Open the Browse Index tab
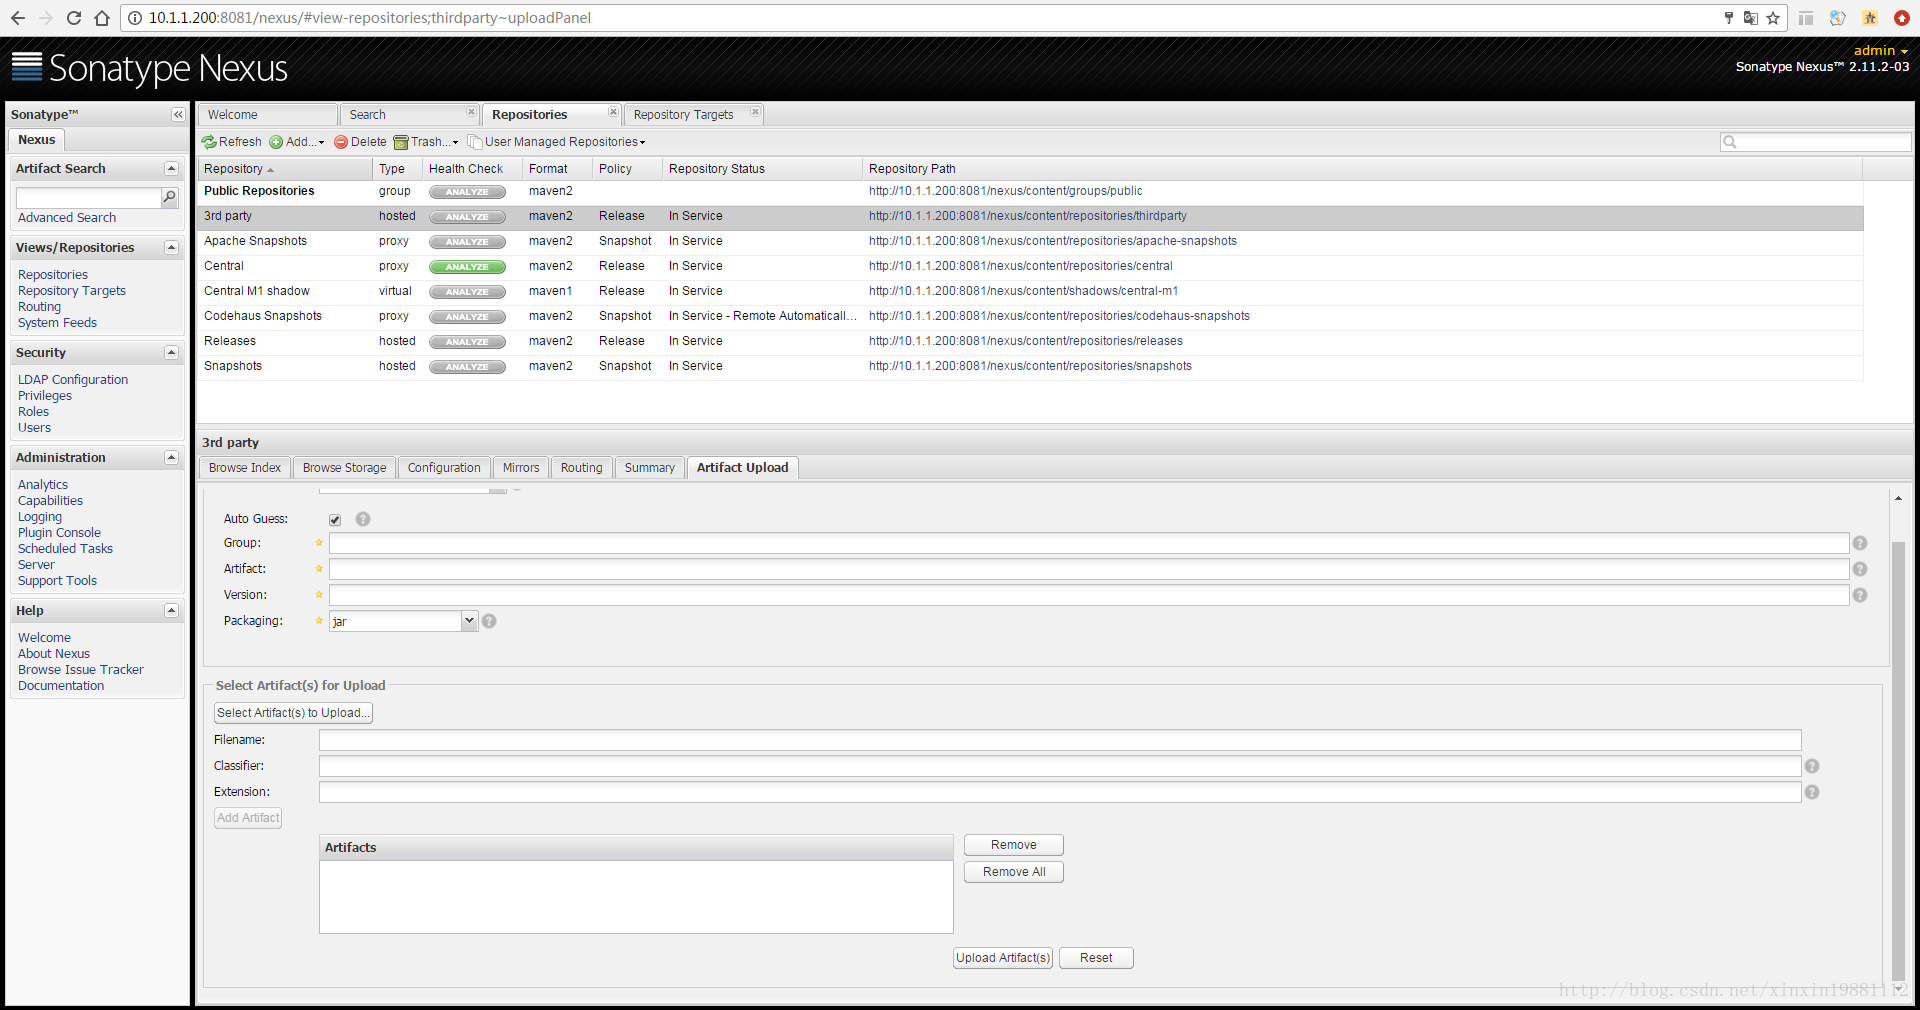The height and width of the screenshot is (1010, 1920). click(x=245, y=468)
